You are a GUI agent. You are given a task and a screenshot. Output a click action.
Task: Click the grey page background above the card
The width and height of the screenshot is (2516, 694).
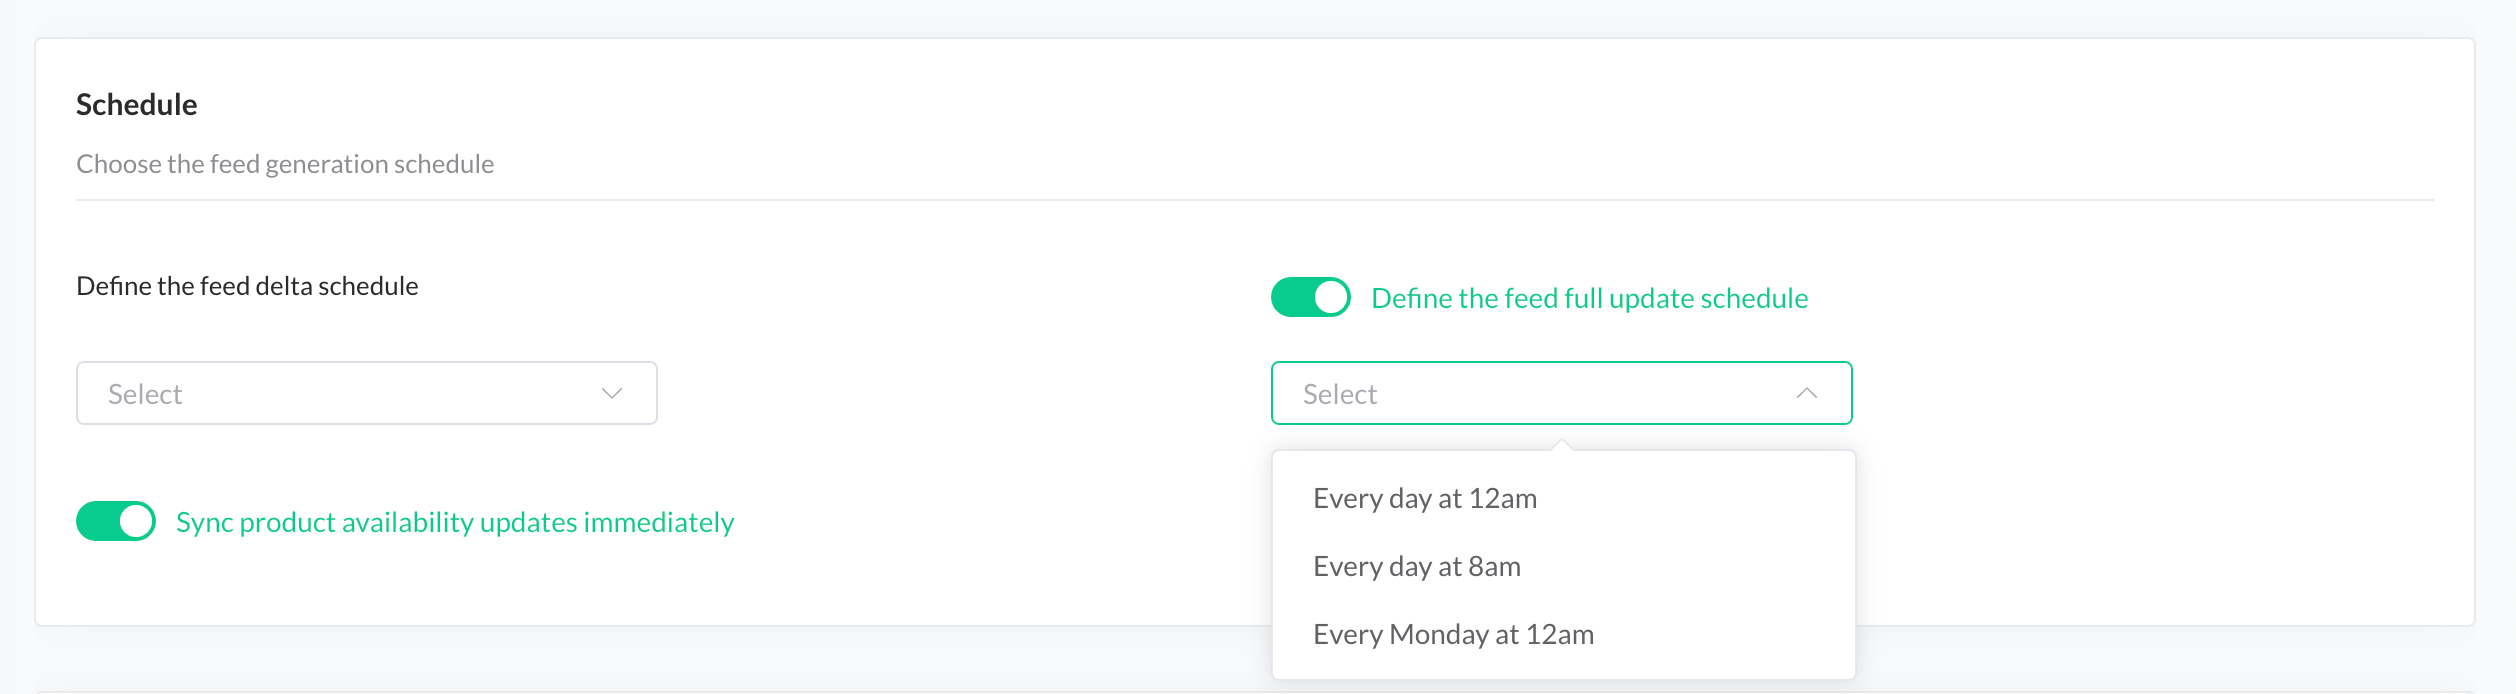coord(1254,18)
